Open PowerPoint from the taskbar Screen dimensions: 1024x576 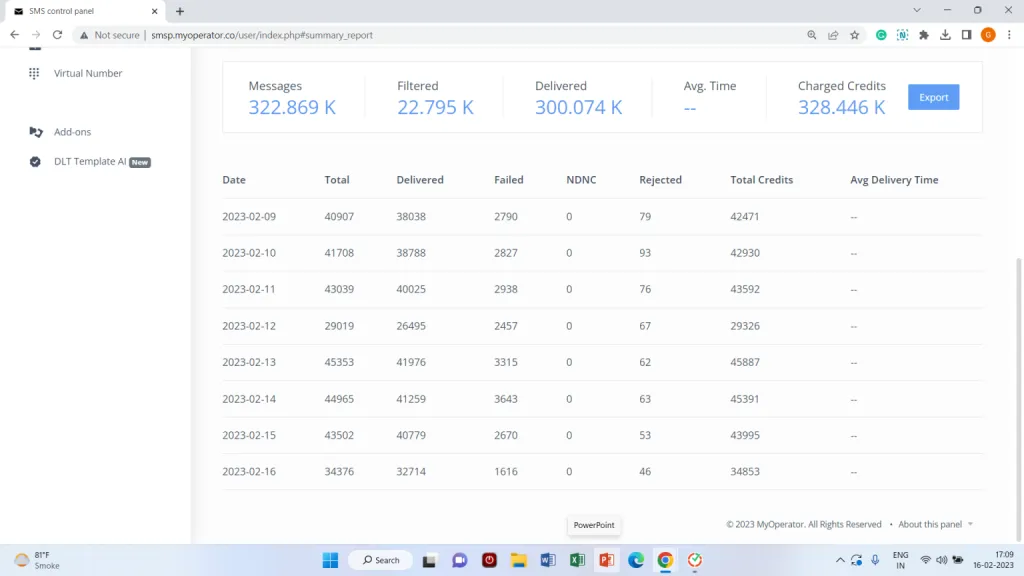(607, 560)
